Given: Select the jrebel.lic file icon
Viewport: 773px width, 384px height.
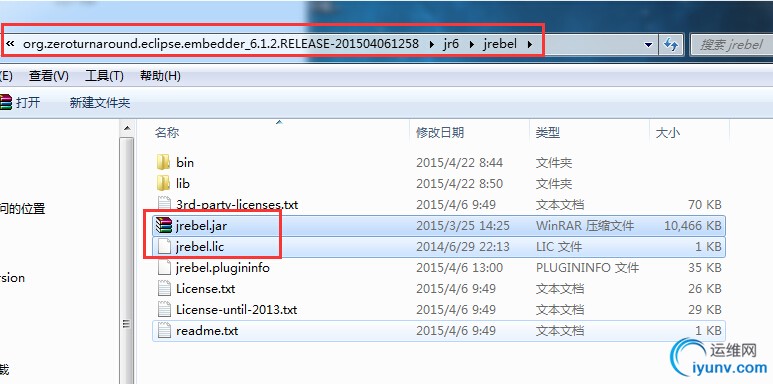Looking at the screenshot, I should tap(163, 246).
